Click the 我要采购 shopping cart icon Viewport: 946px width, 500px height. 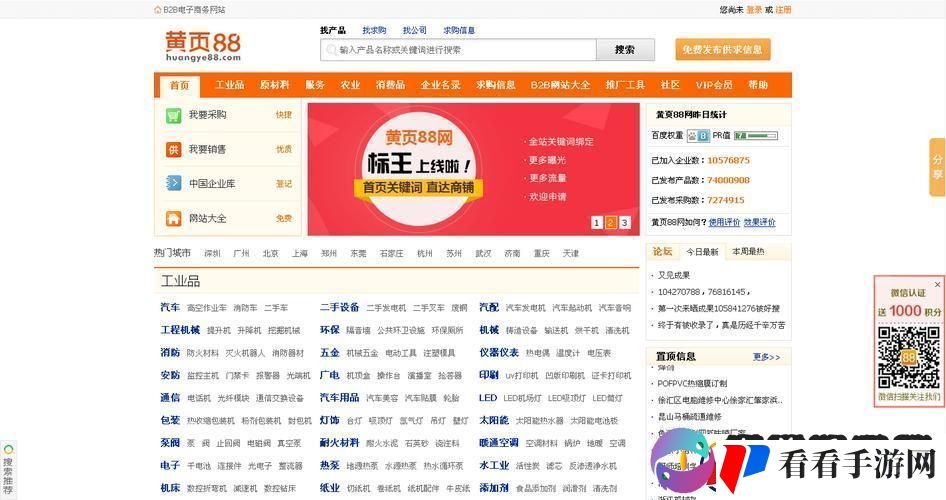[174, 115]
